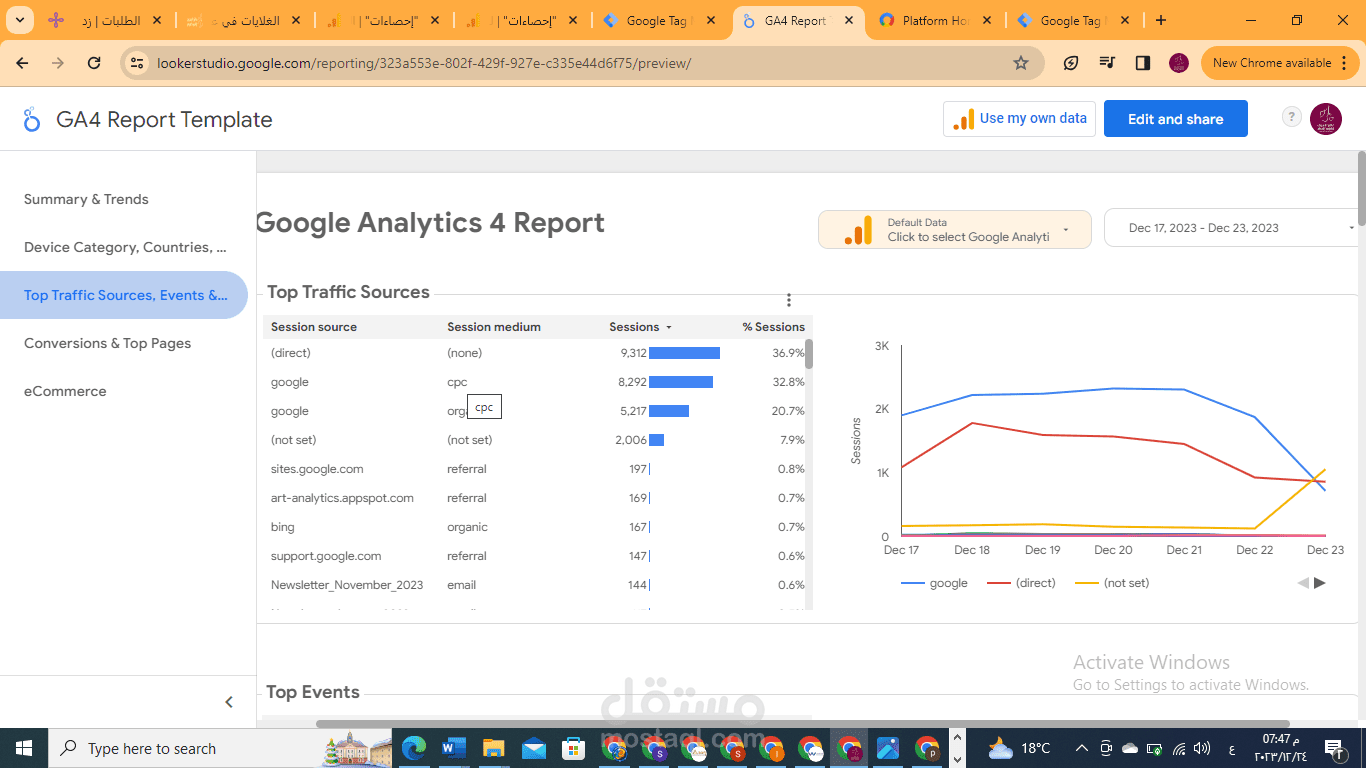This screenshot has height=768, width=1366.
Task: Switch to the Platform Home browser tab
Action: pyautogui.click(x=937, y=21)
